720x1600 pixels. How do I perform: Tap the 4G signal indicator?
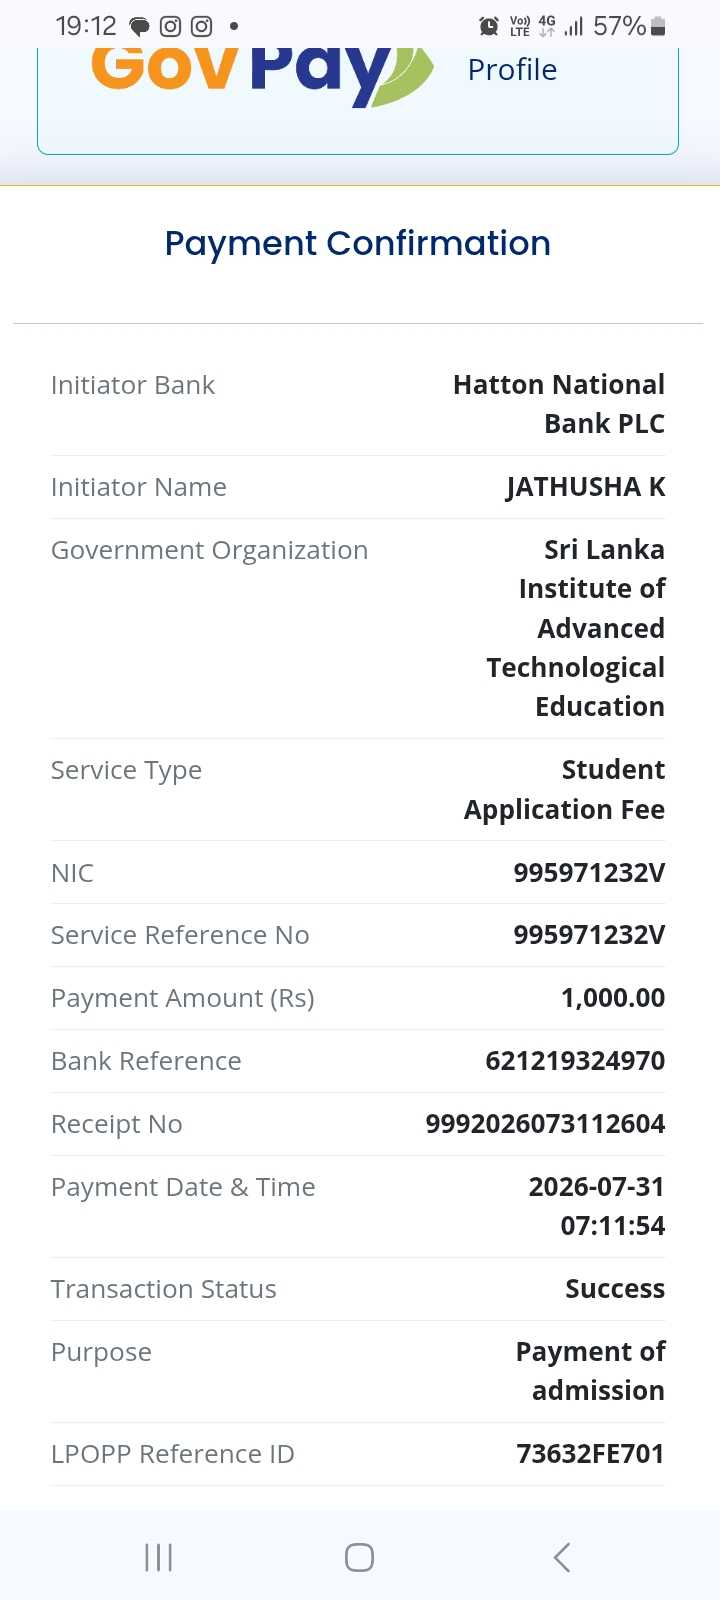(x=547, y=26)
